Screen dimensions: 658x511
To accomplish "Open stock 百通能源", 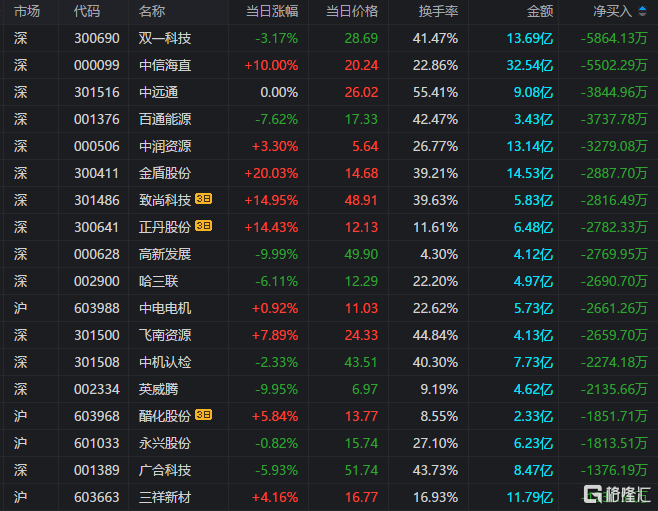I will (x=165, y=120).
